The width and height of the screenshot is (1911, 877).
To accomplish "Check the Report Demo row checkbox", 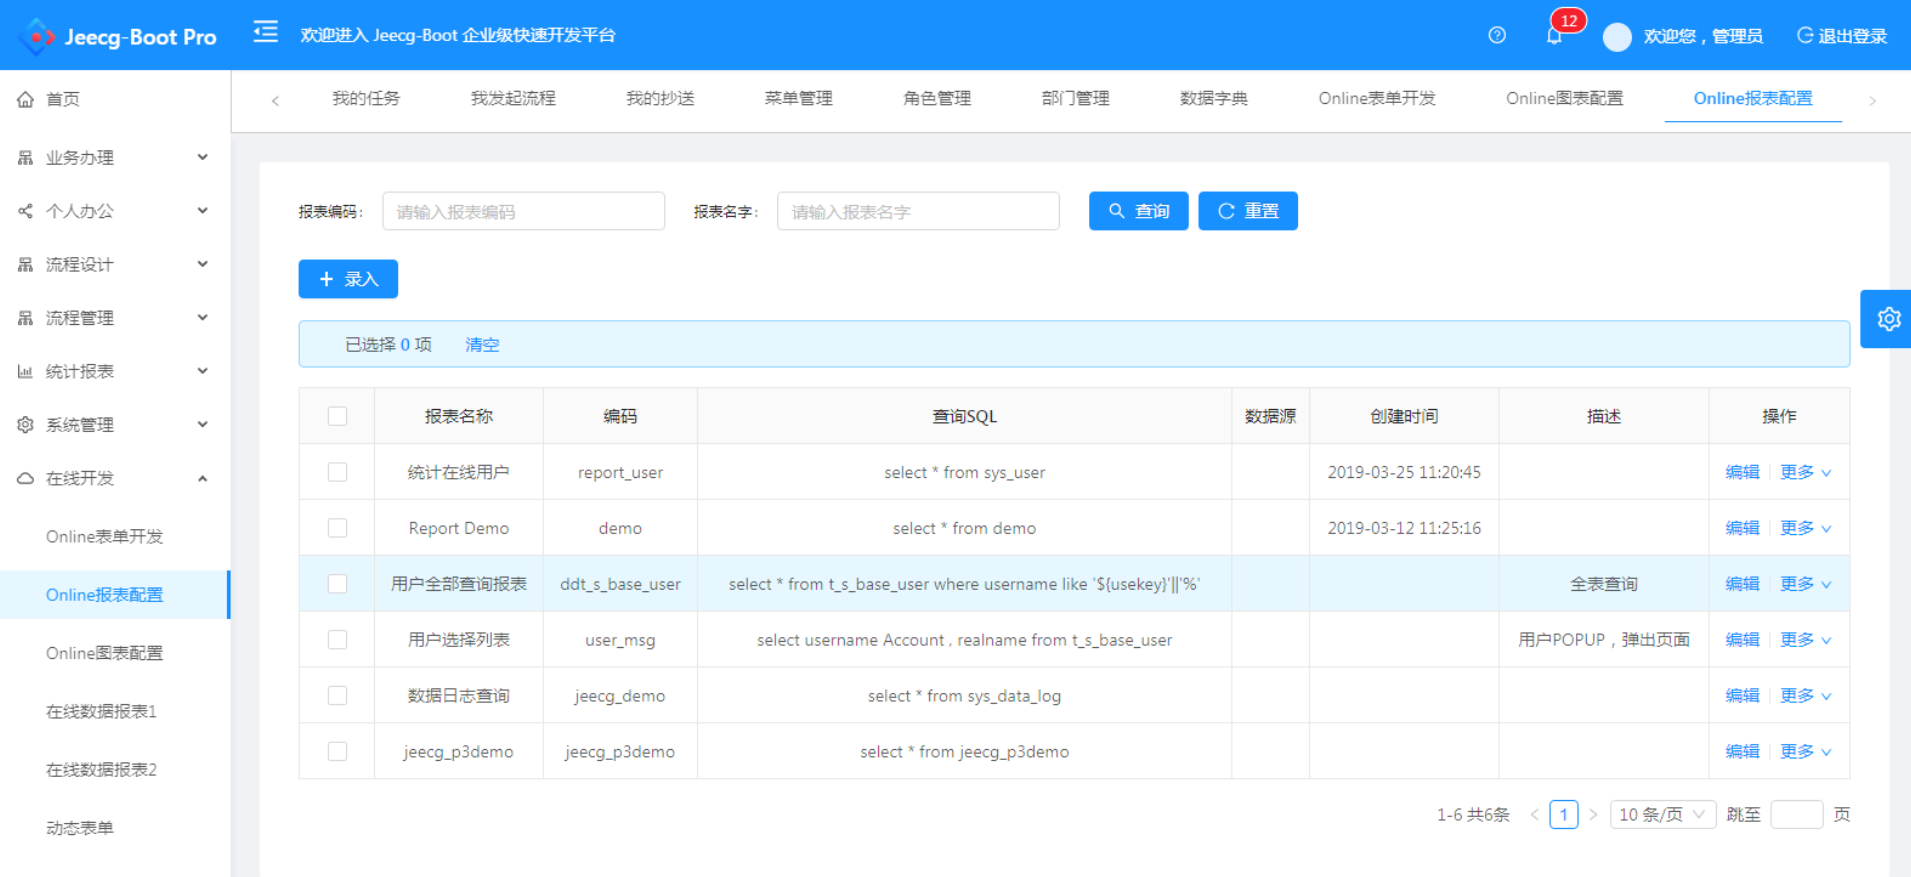I will tap(337, 528).
